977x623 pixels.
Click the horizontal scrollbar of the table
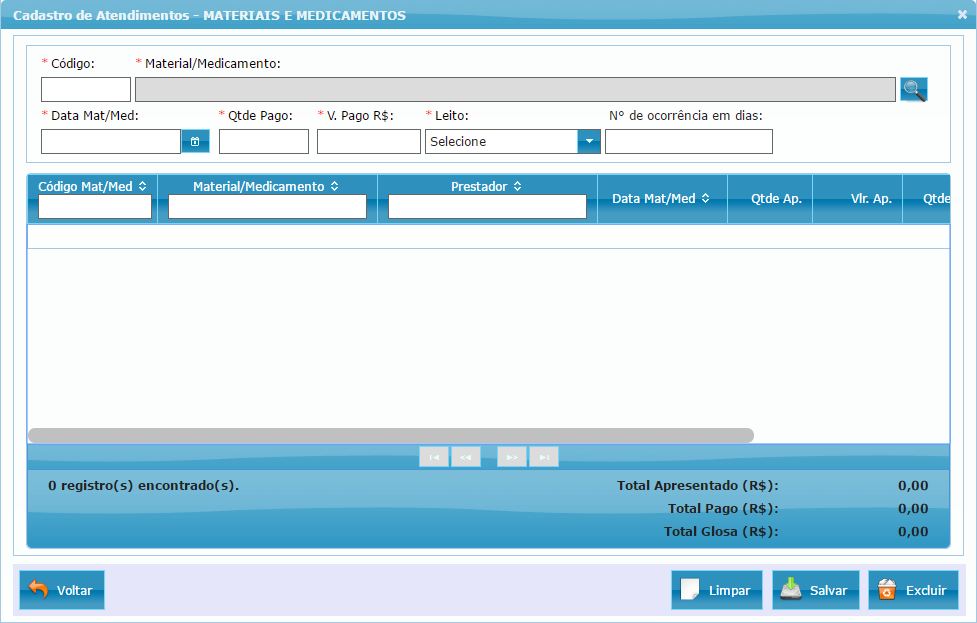390,435
